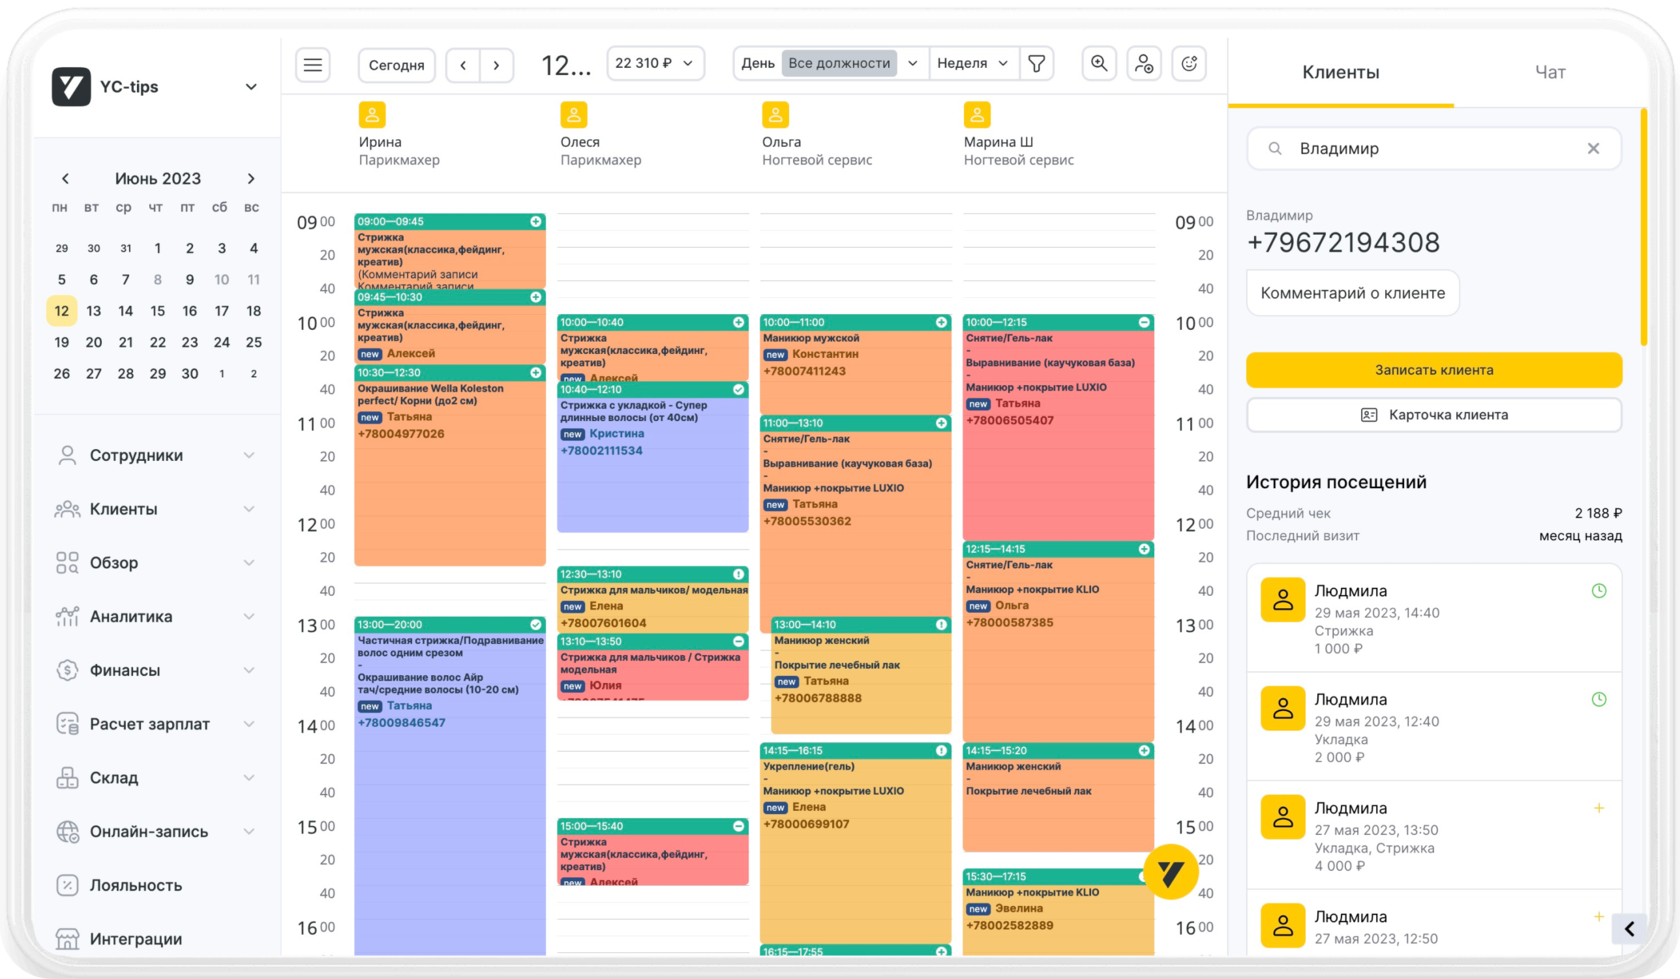
Task: Click the magnifier zoom icon in toolbar
Action: [1099, 64]
